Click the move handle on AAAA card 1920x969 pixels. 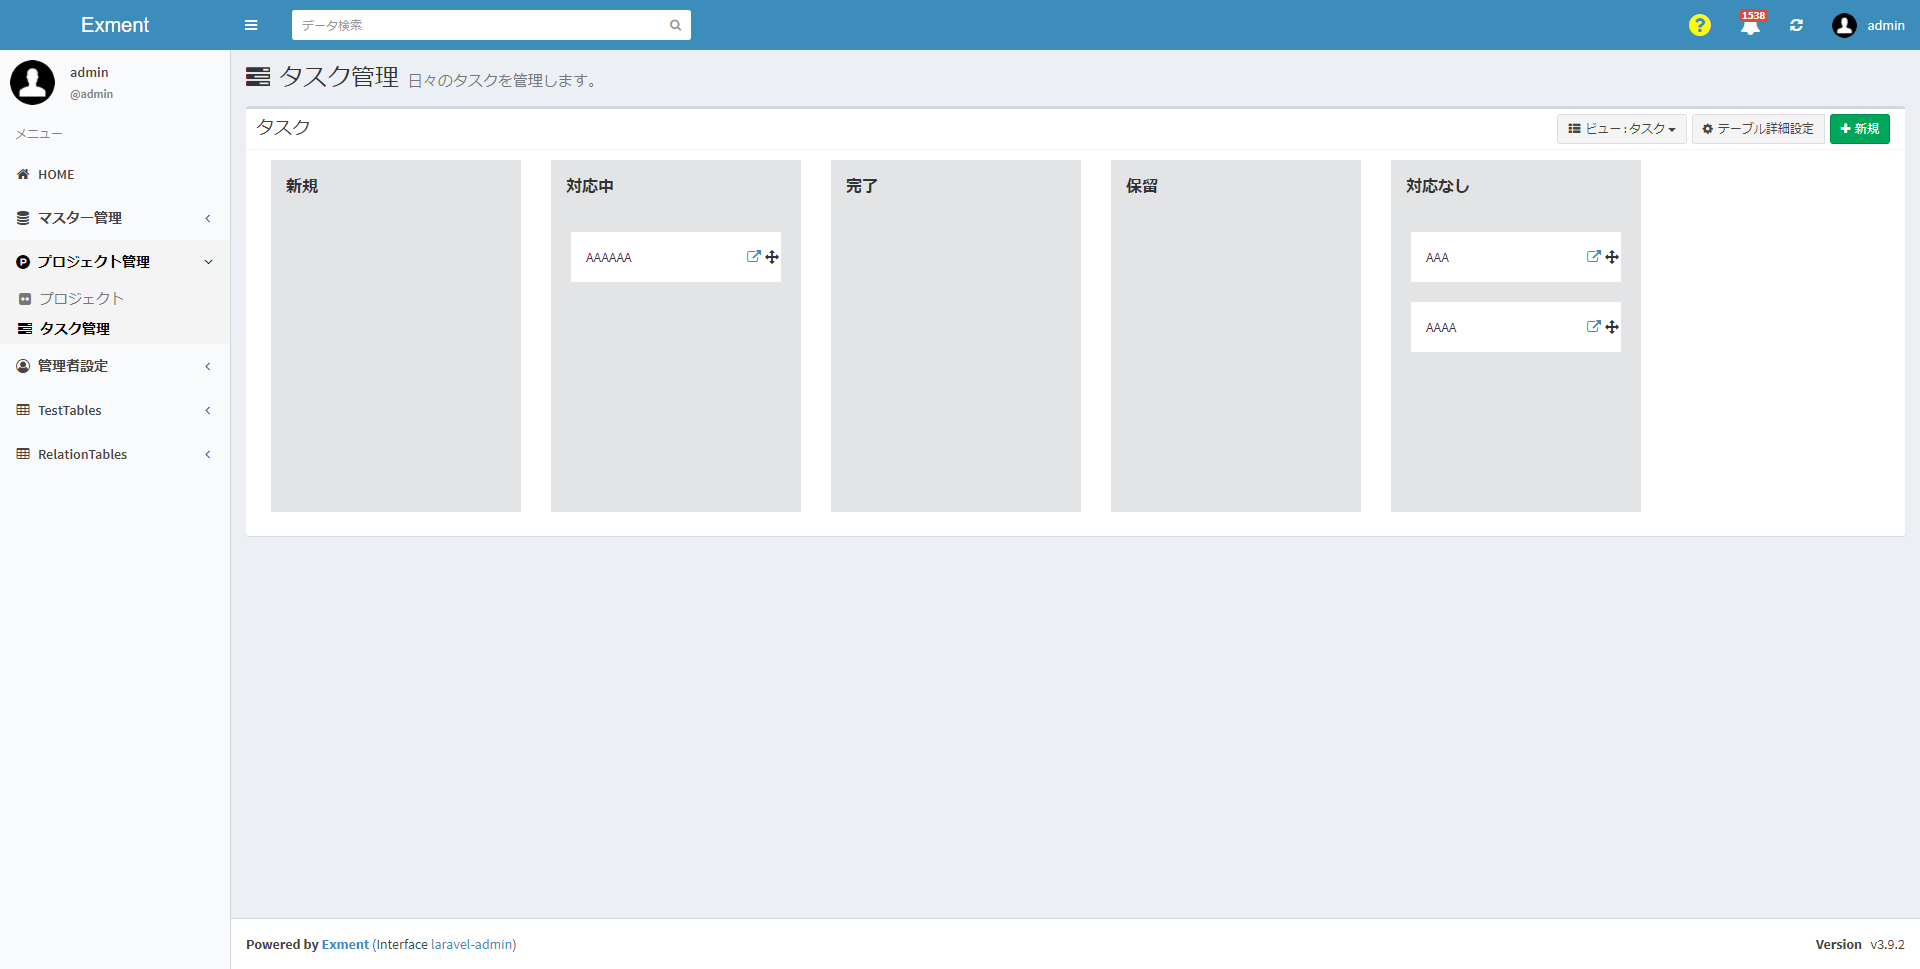(1612, 327)
